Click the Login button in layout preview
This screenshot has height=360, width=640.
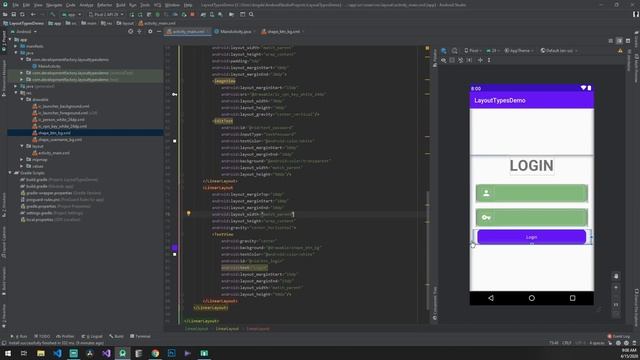(531, 237)
